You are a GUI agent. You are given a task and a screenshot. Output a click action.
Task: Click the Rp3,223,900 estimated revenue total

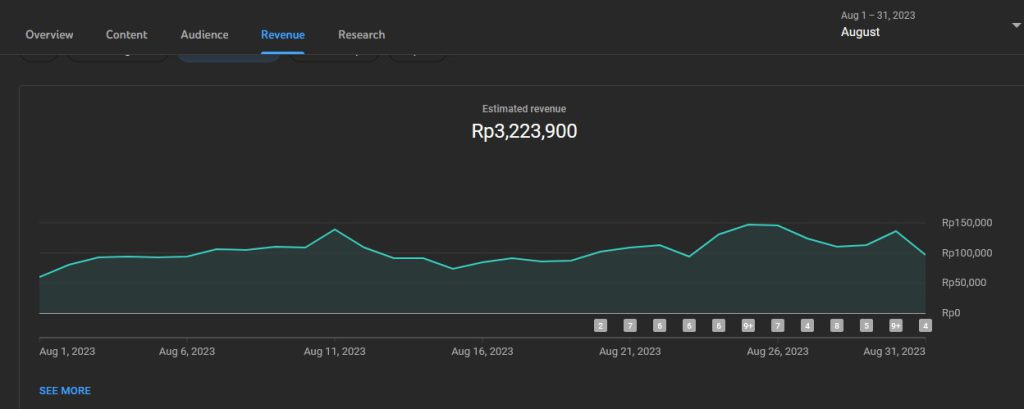524,131
